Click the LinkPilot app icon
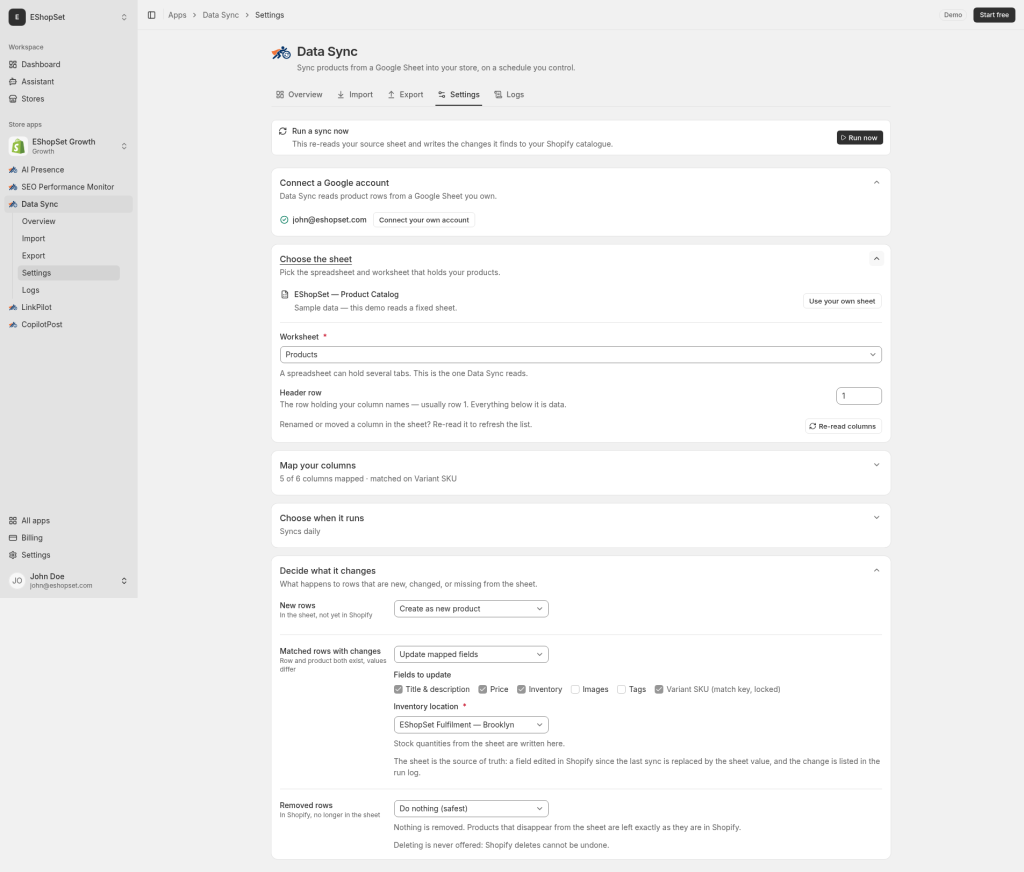Image resolution: width=1024 pixels, height=872 pixels. [13, 308]
